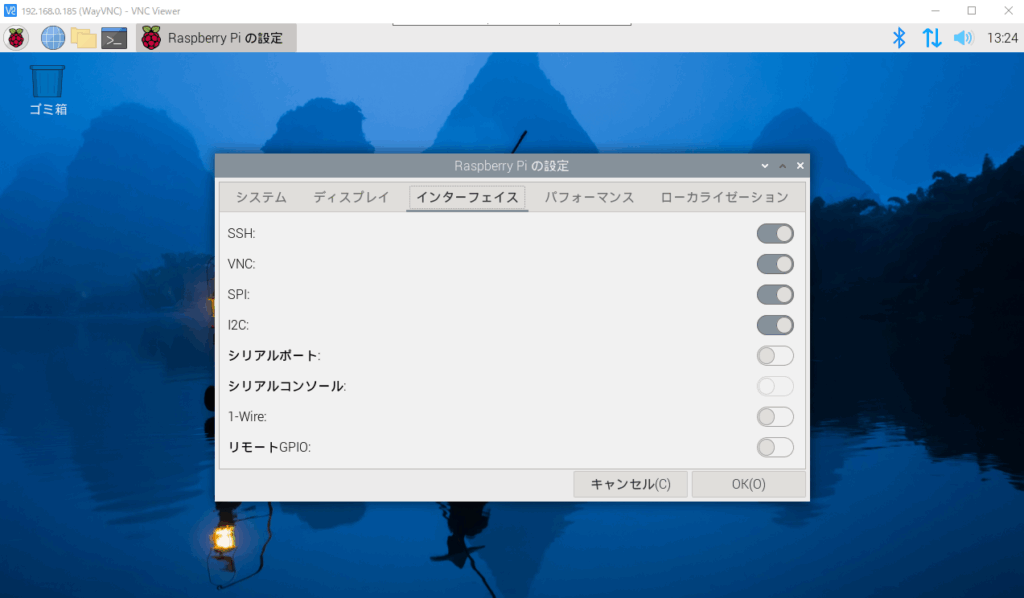Screen dimensions: 1024x598
Task: Close the Raspberry Pi の設定 dialog
Action: pos(800,166)
